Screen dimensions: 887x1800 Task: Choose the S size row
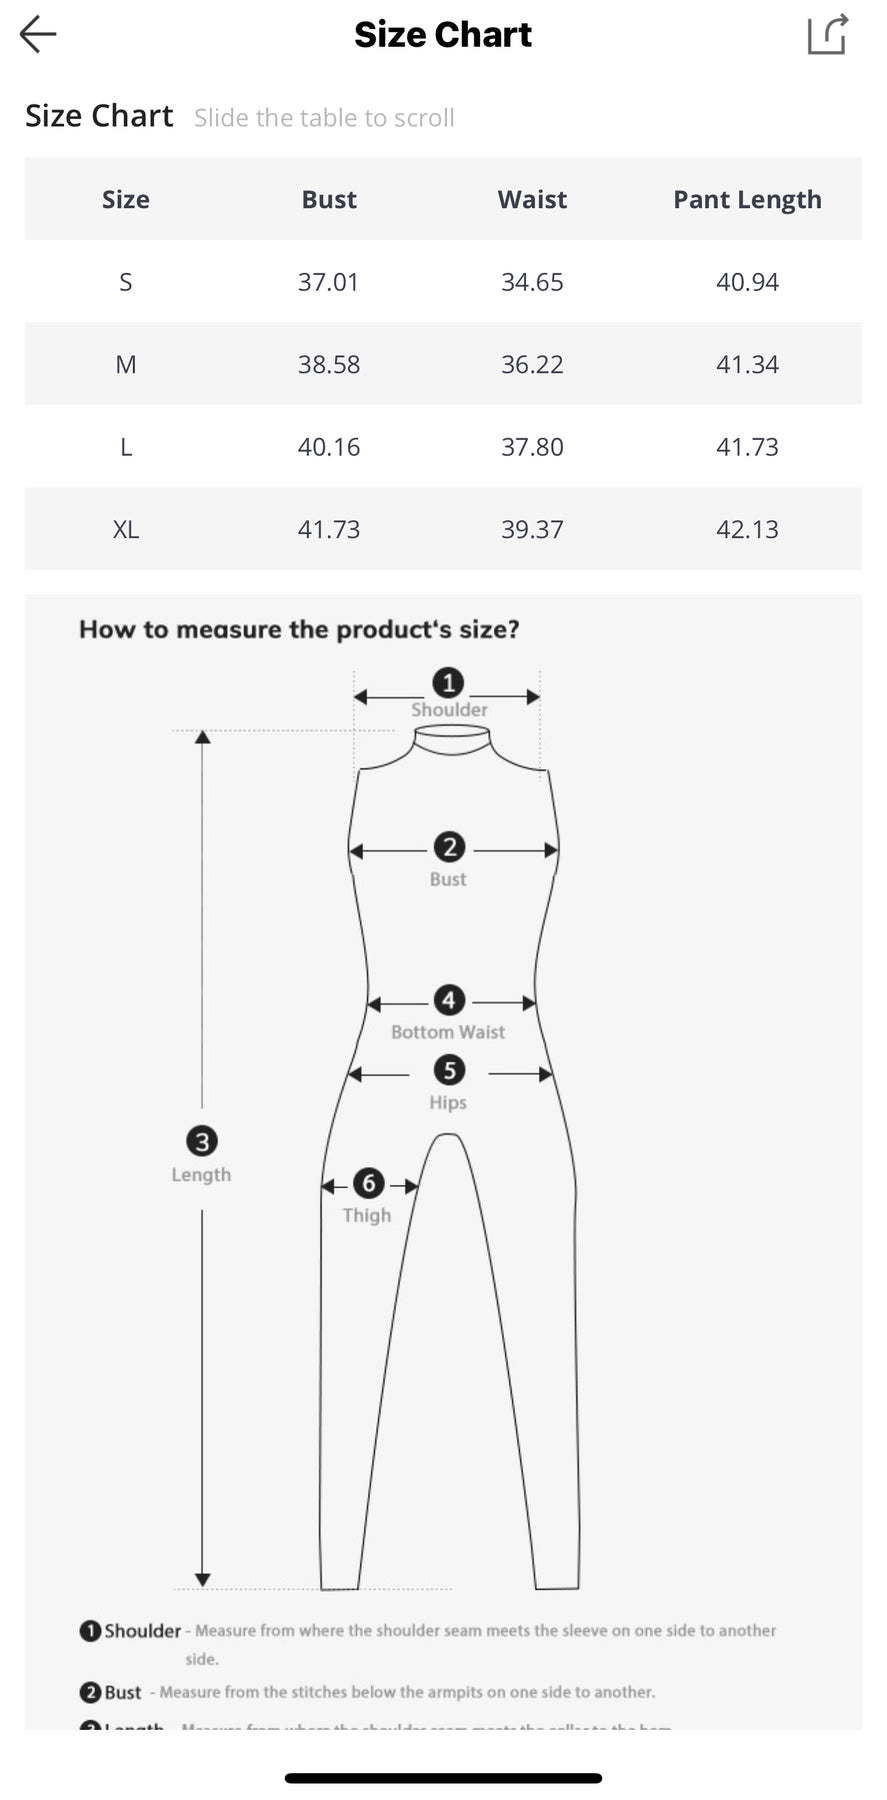(443, 282)
